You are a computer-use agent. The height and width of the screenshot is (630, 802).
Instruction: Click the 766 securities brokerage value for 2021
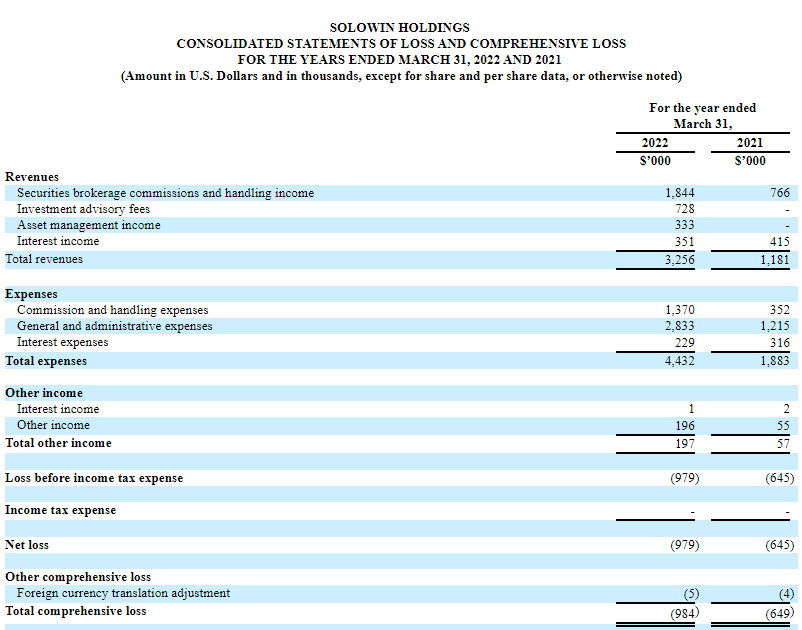point(779,193)
